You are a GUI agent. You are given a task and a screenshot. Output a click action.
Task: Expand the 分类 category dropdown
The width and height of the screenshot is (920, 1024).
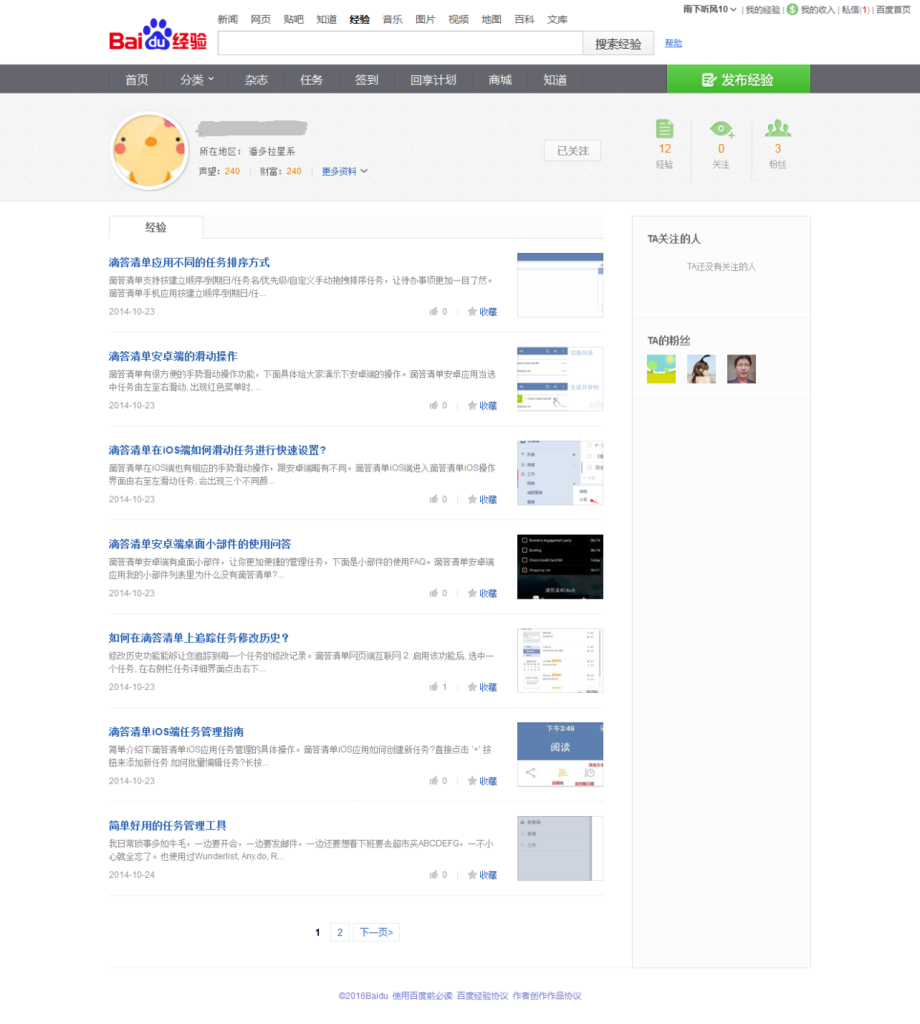click(x=197, y=80)
